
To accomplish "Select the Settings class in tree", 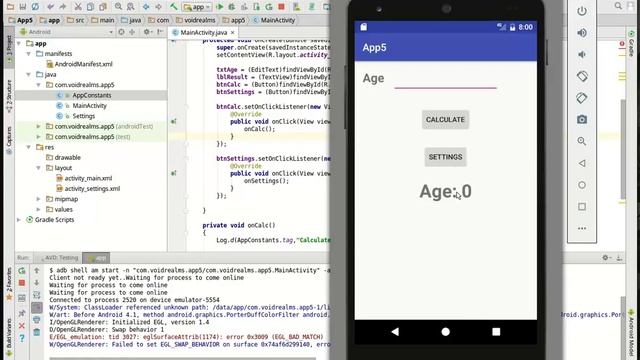I will pos(84,116).
